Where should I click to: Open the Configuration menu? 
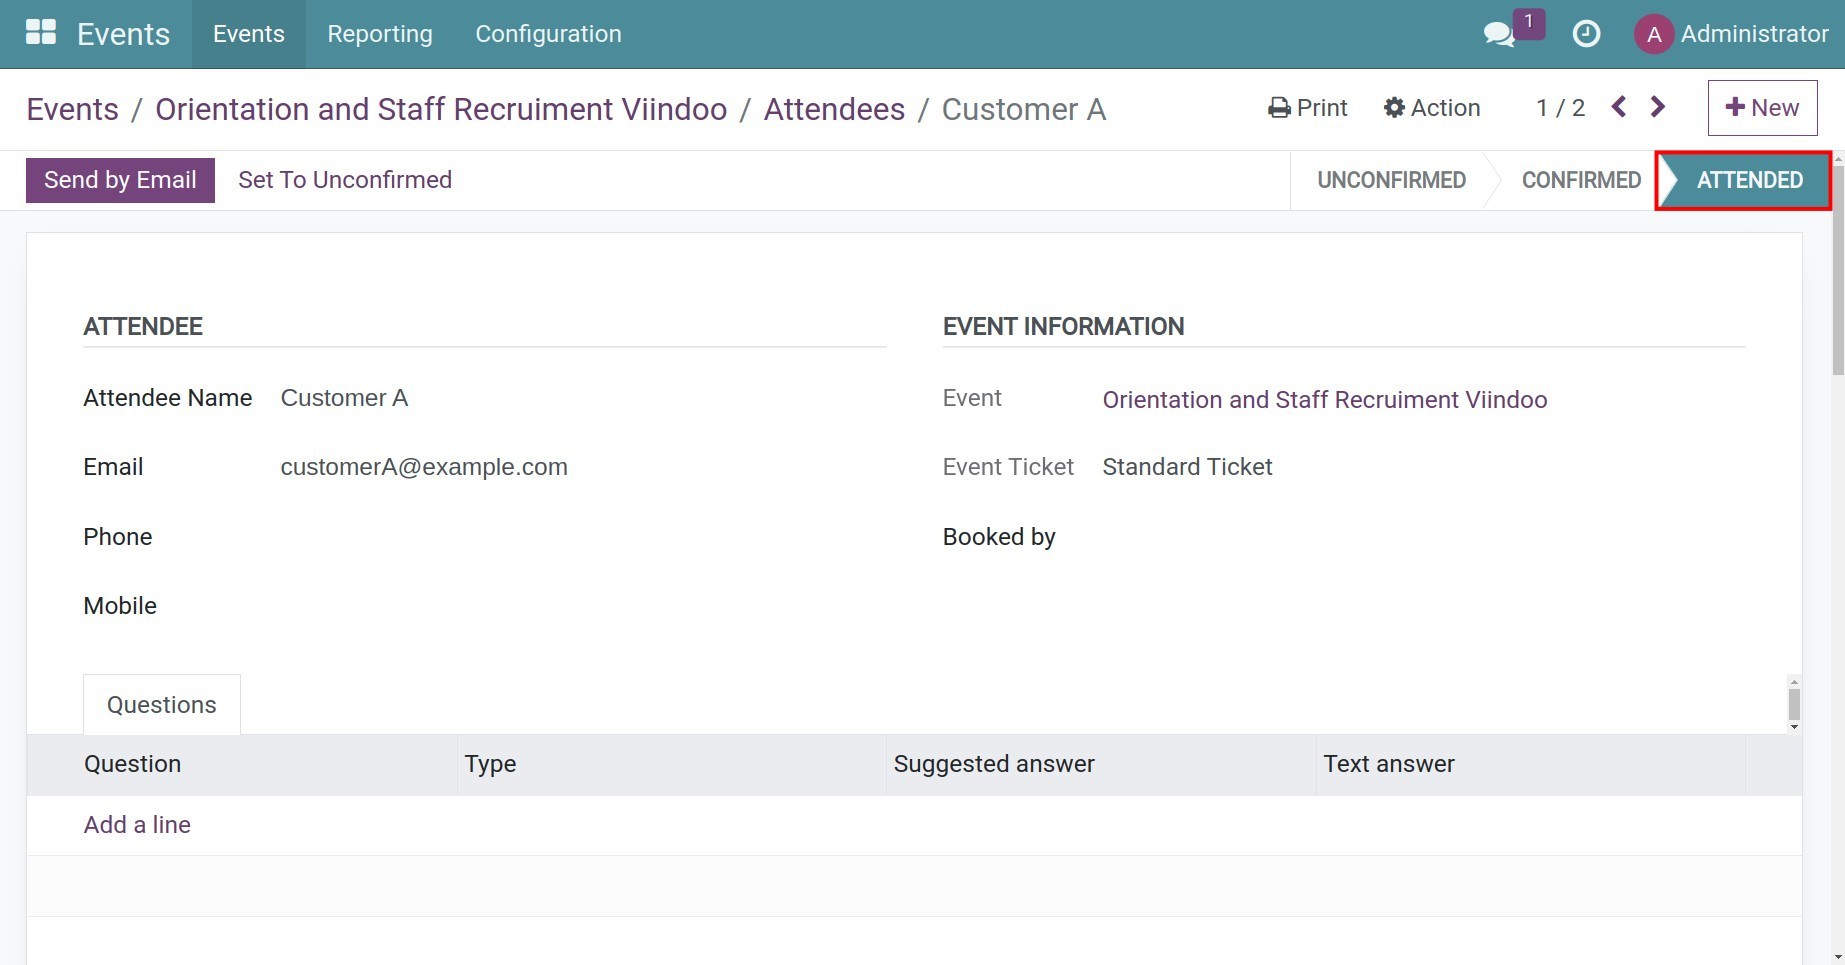548,34
